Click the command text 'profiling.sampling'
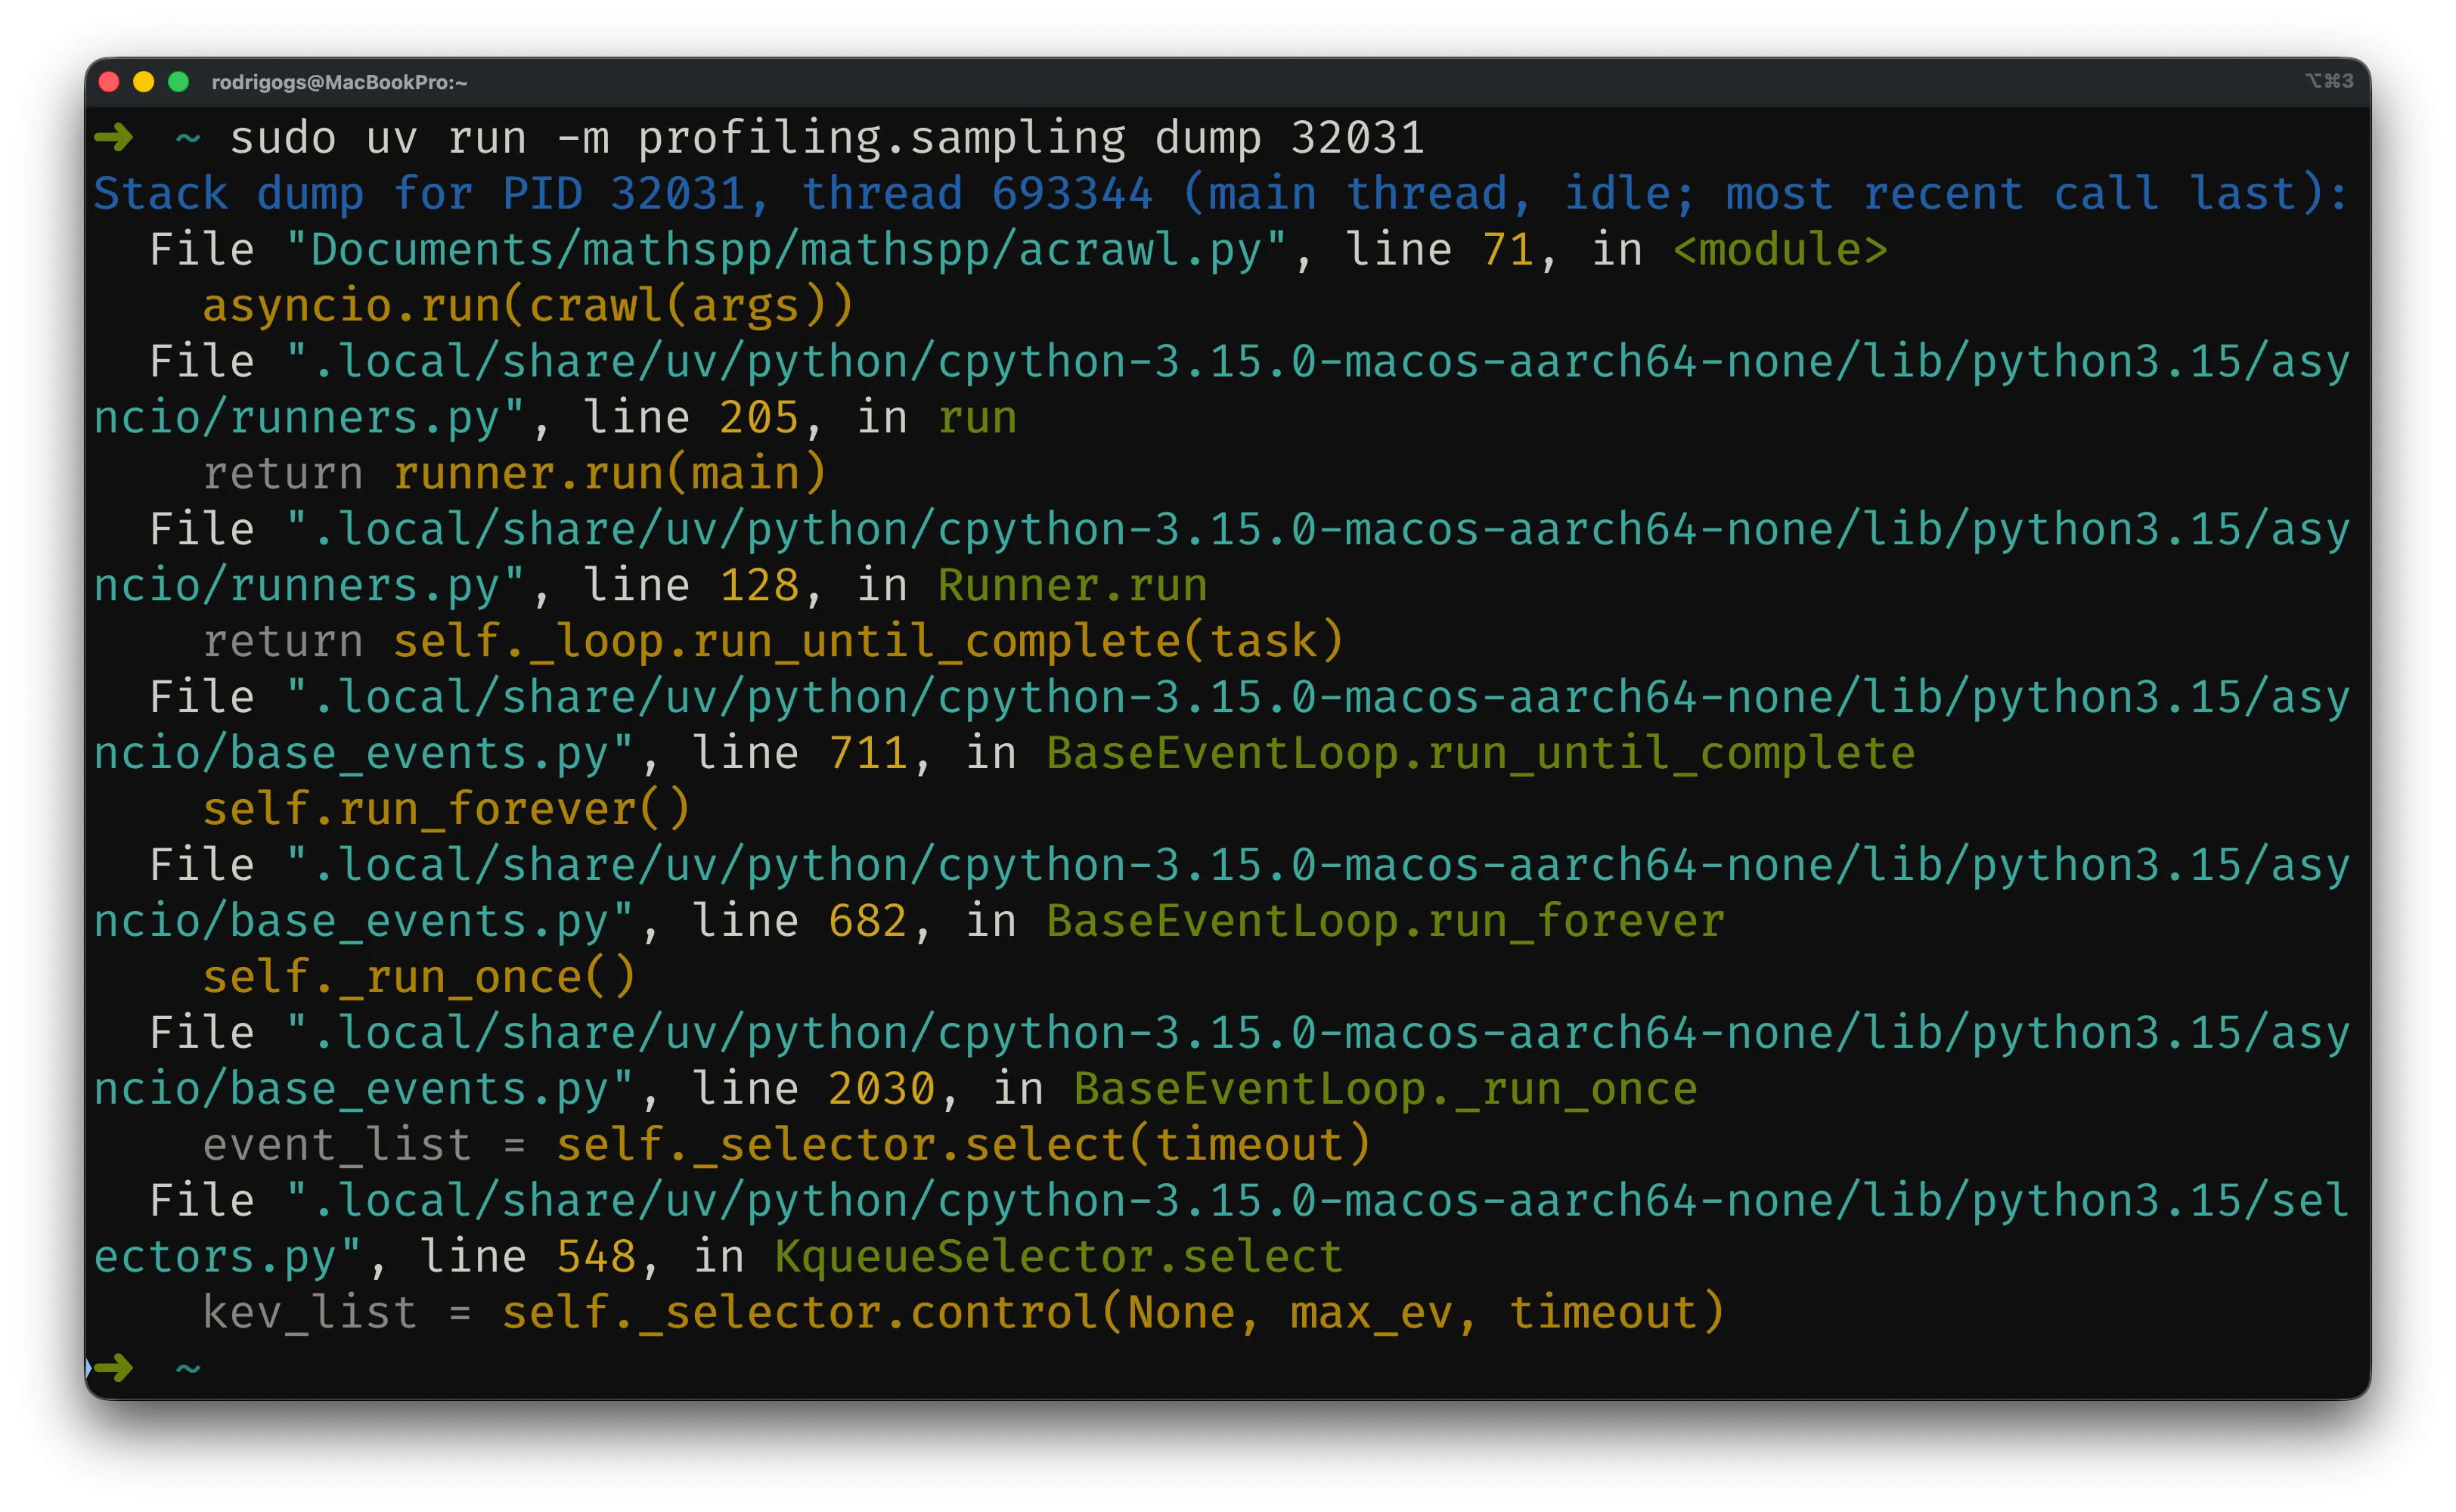Viewport: 2456px width, 1512px height. 882,138
